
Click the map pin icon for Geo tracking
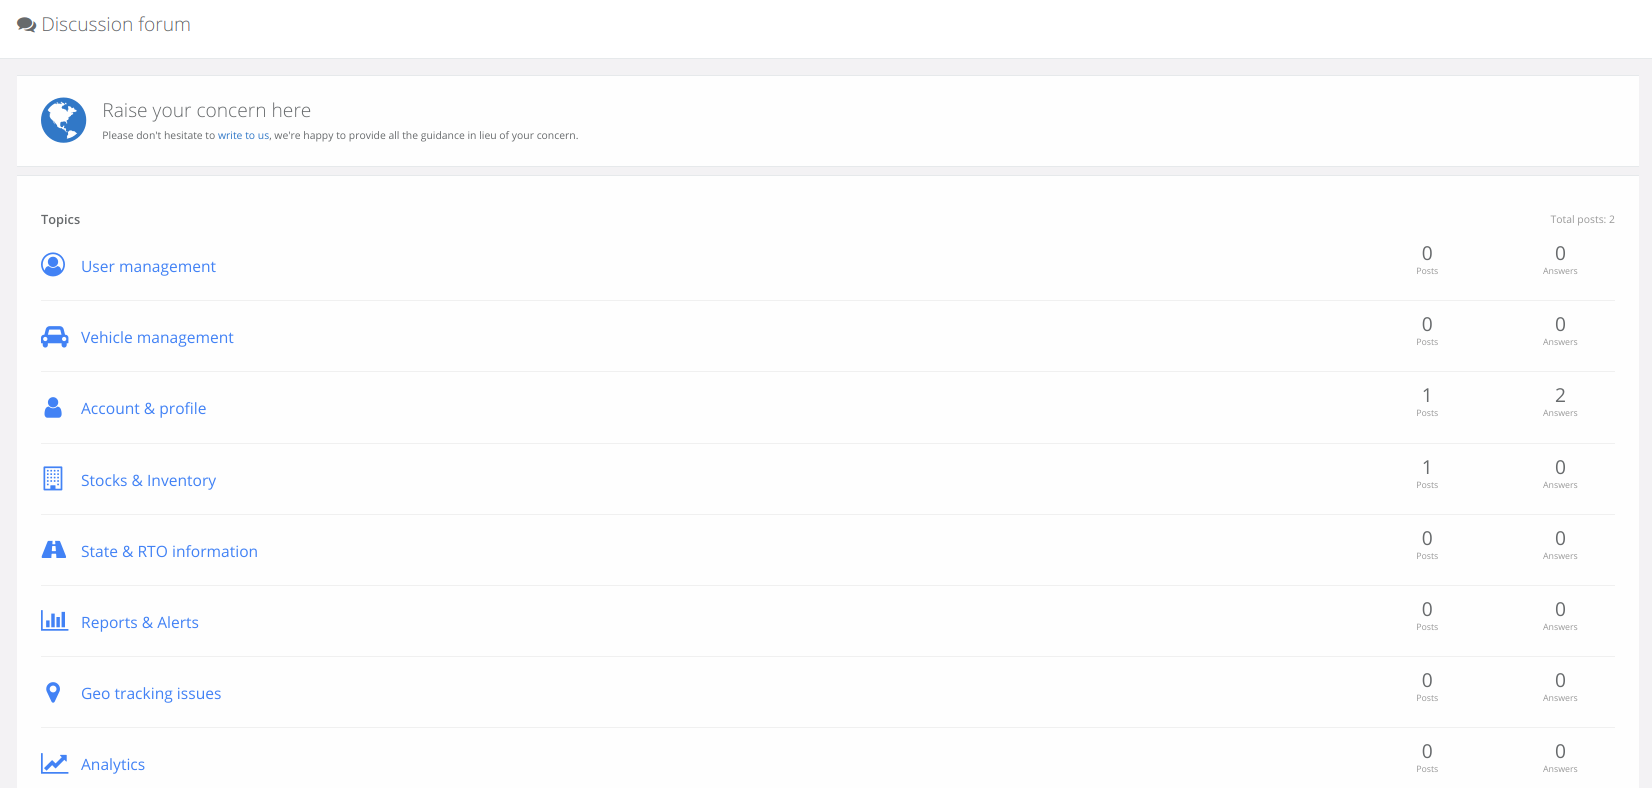click(x=54, y=692)
